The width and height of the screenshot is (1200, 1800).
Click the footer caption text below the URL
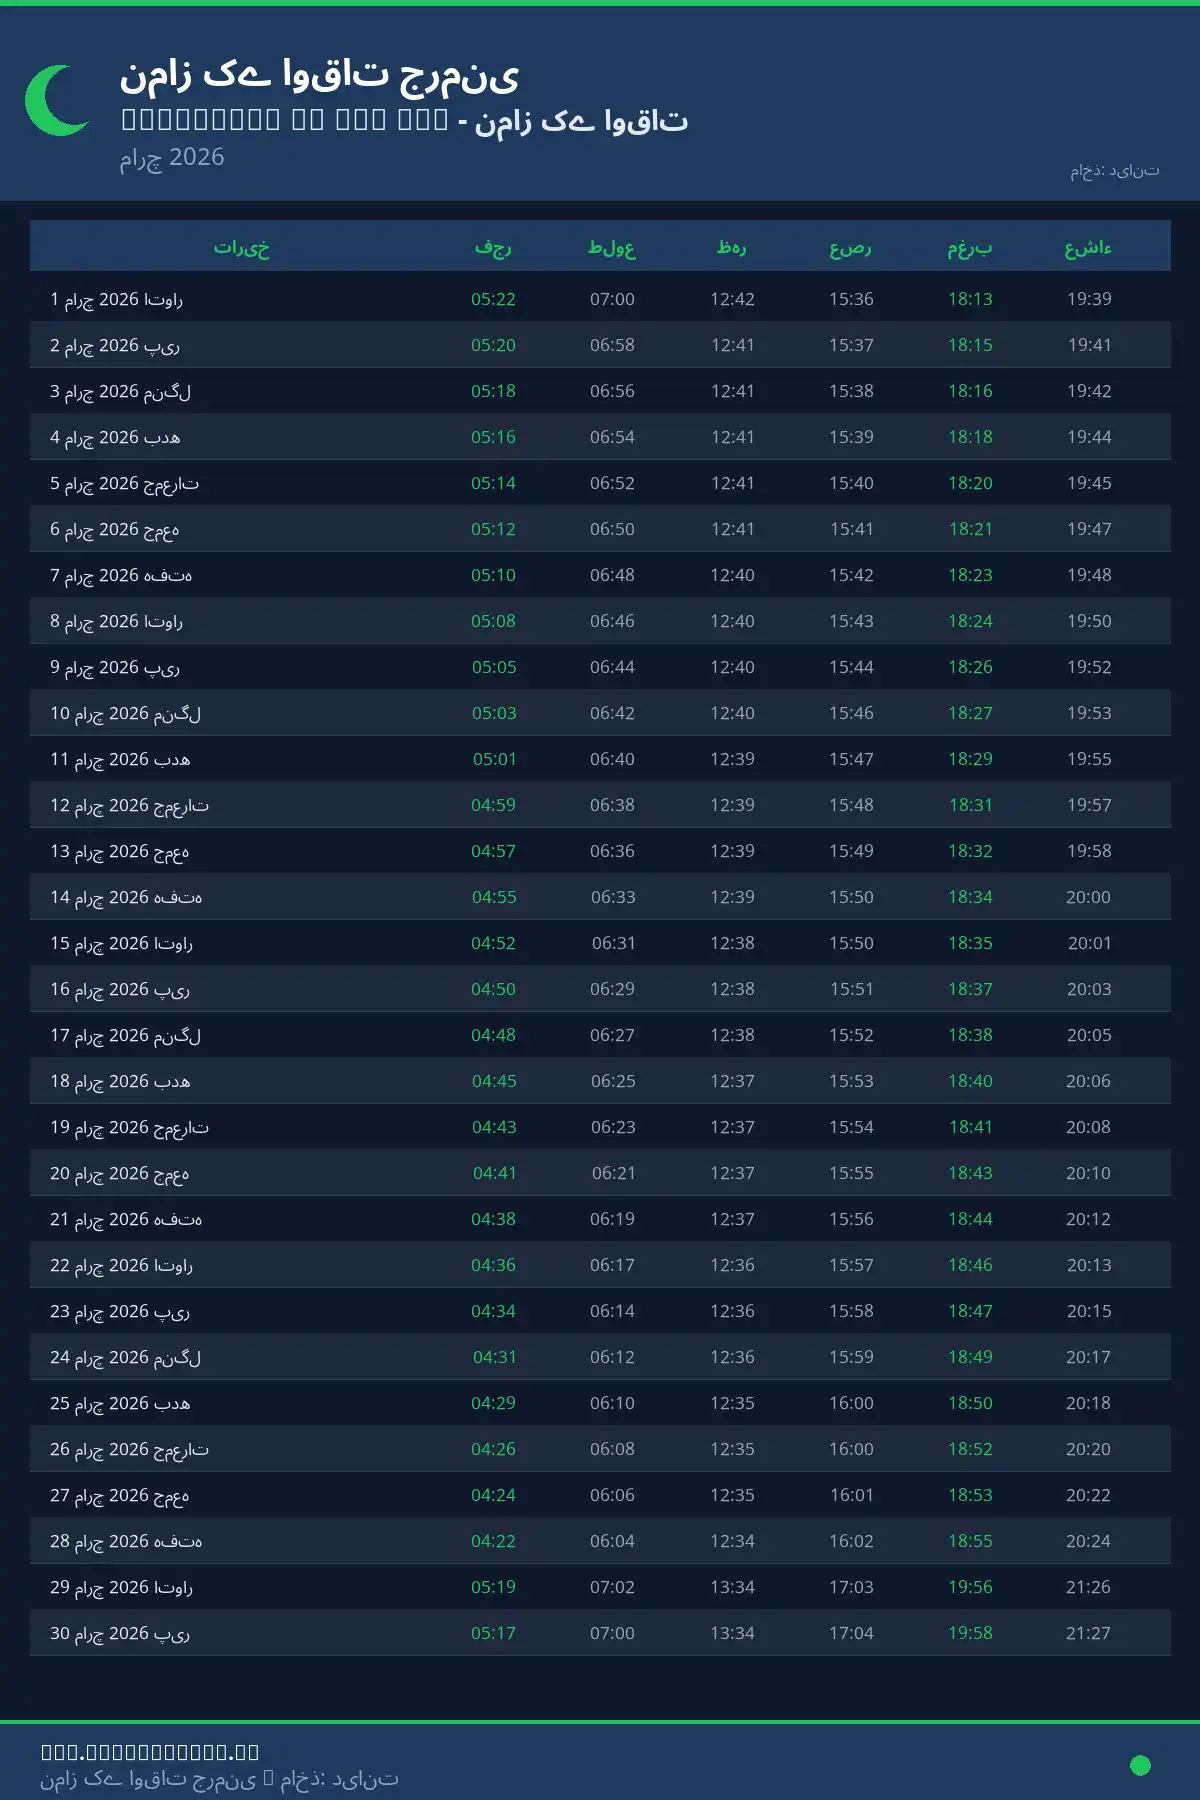pyautogui.click(x=219, y=1779)
